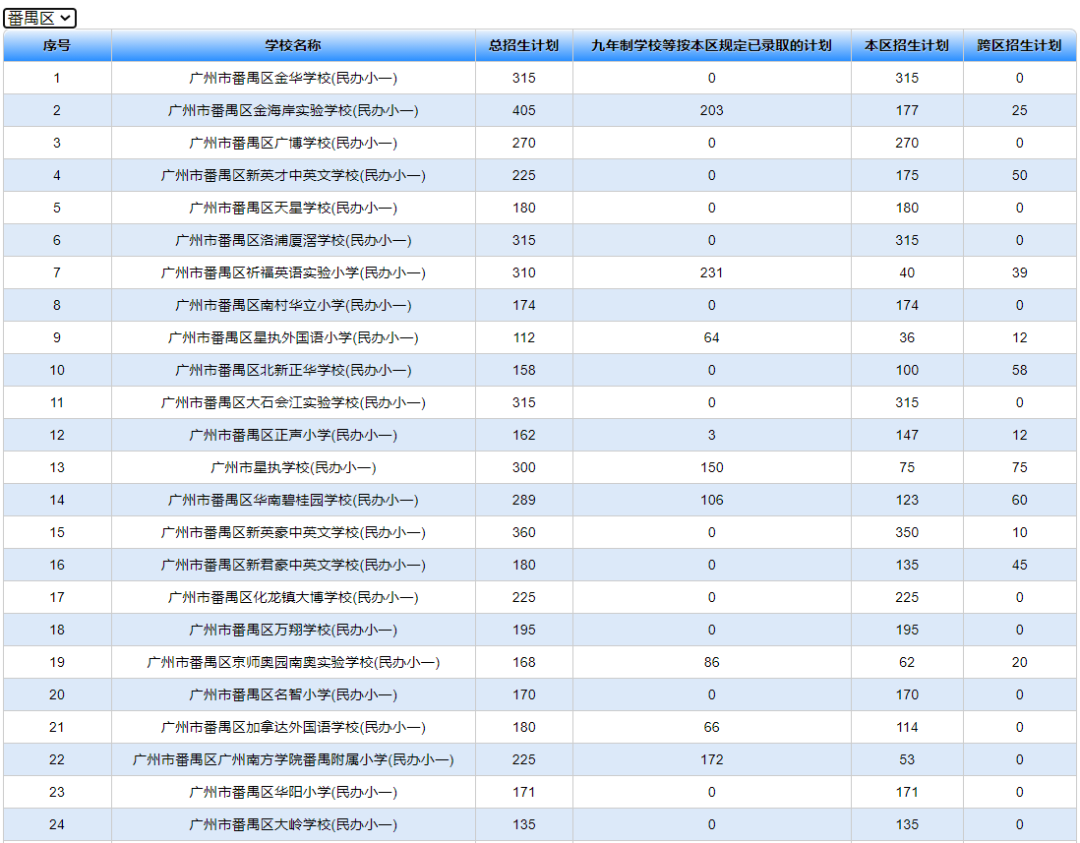
Task: Click the 本区招生计划 column header
Action: point(906,45)
